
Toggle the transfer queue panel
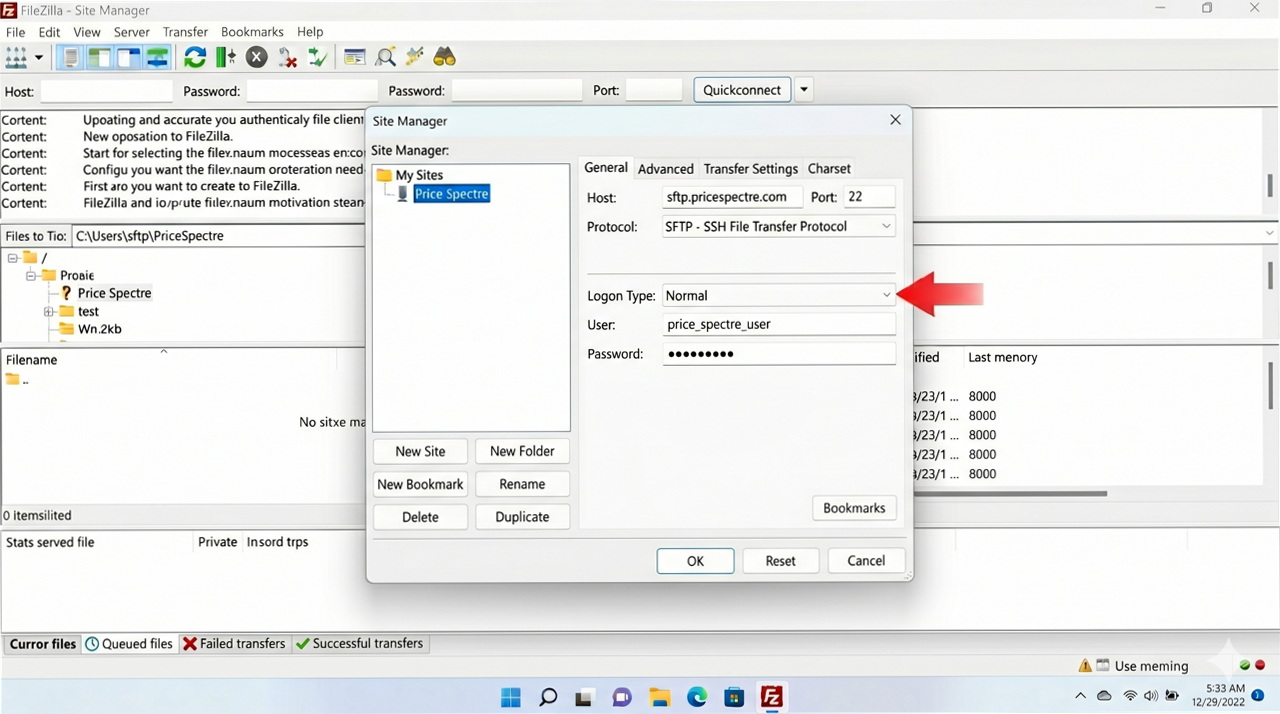click(x=157, y=57)
